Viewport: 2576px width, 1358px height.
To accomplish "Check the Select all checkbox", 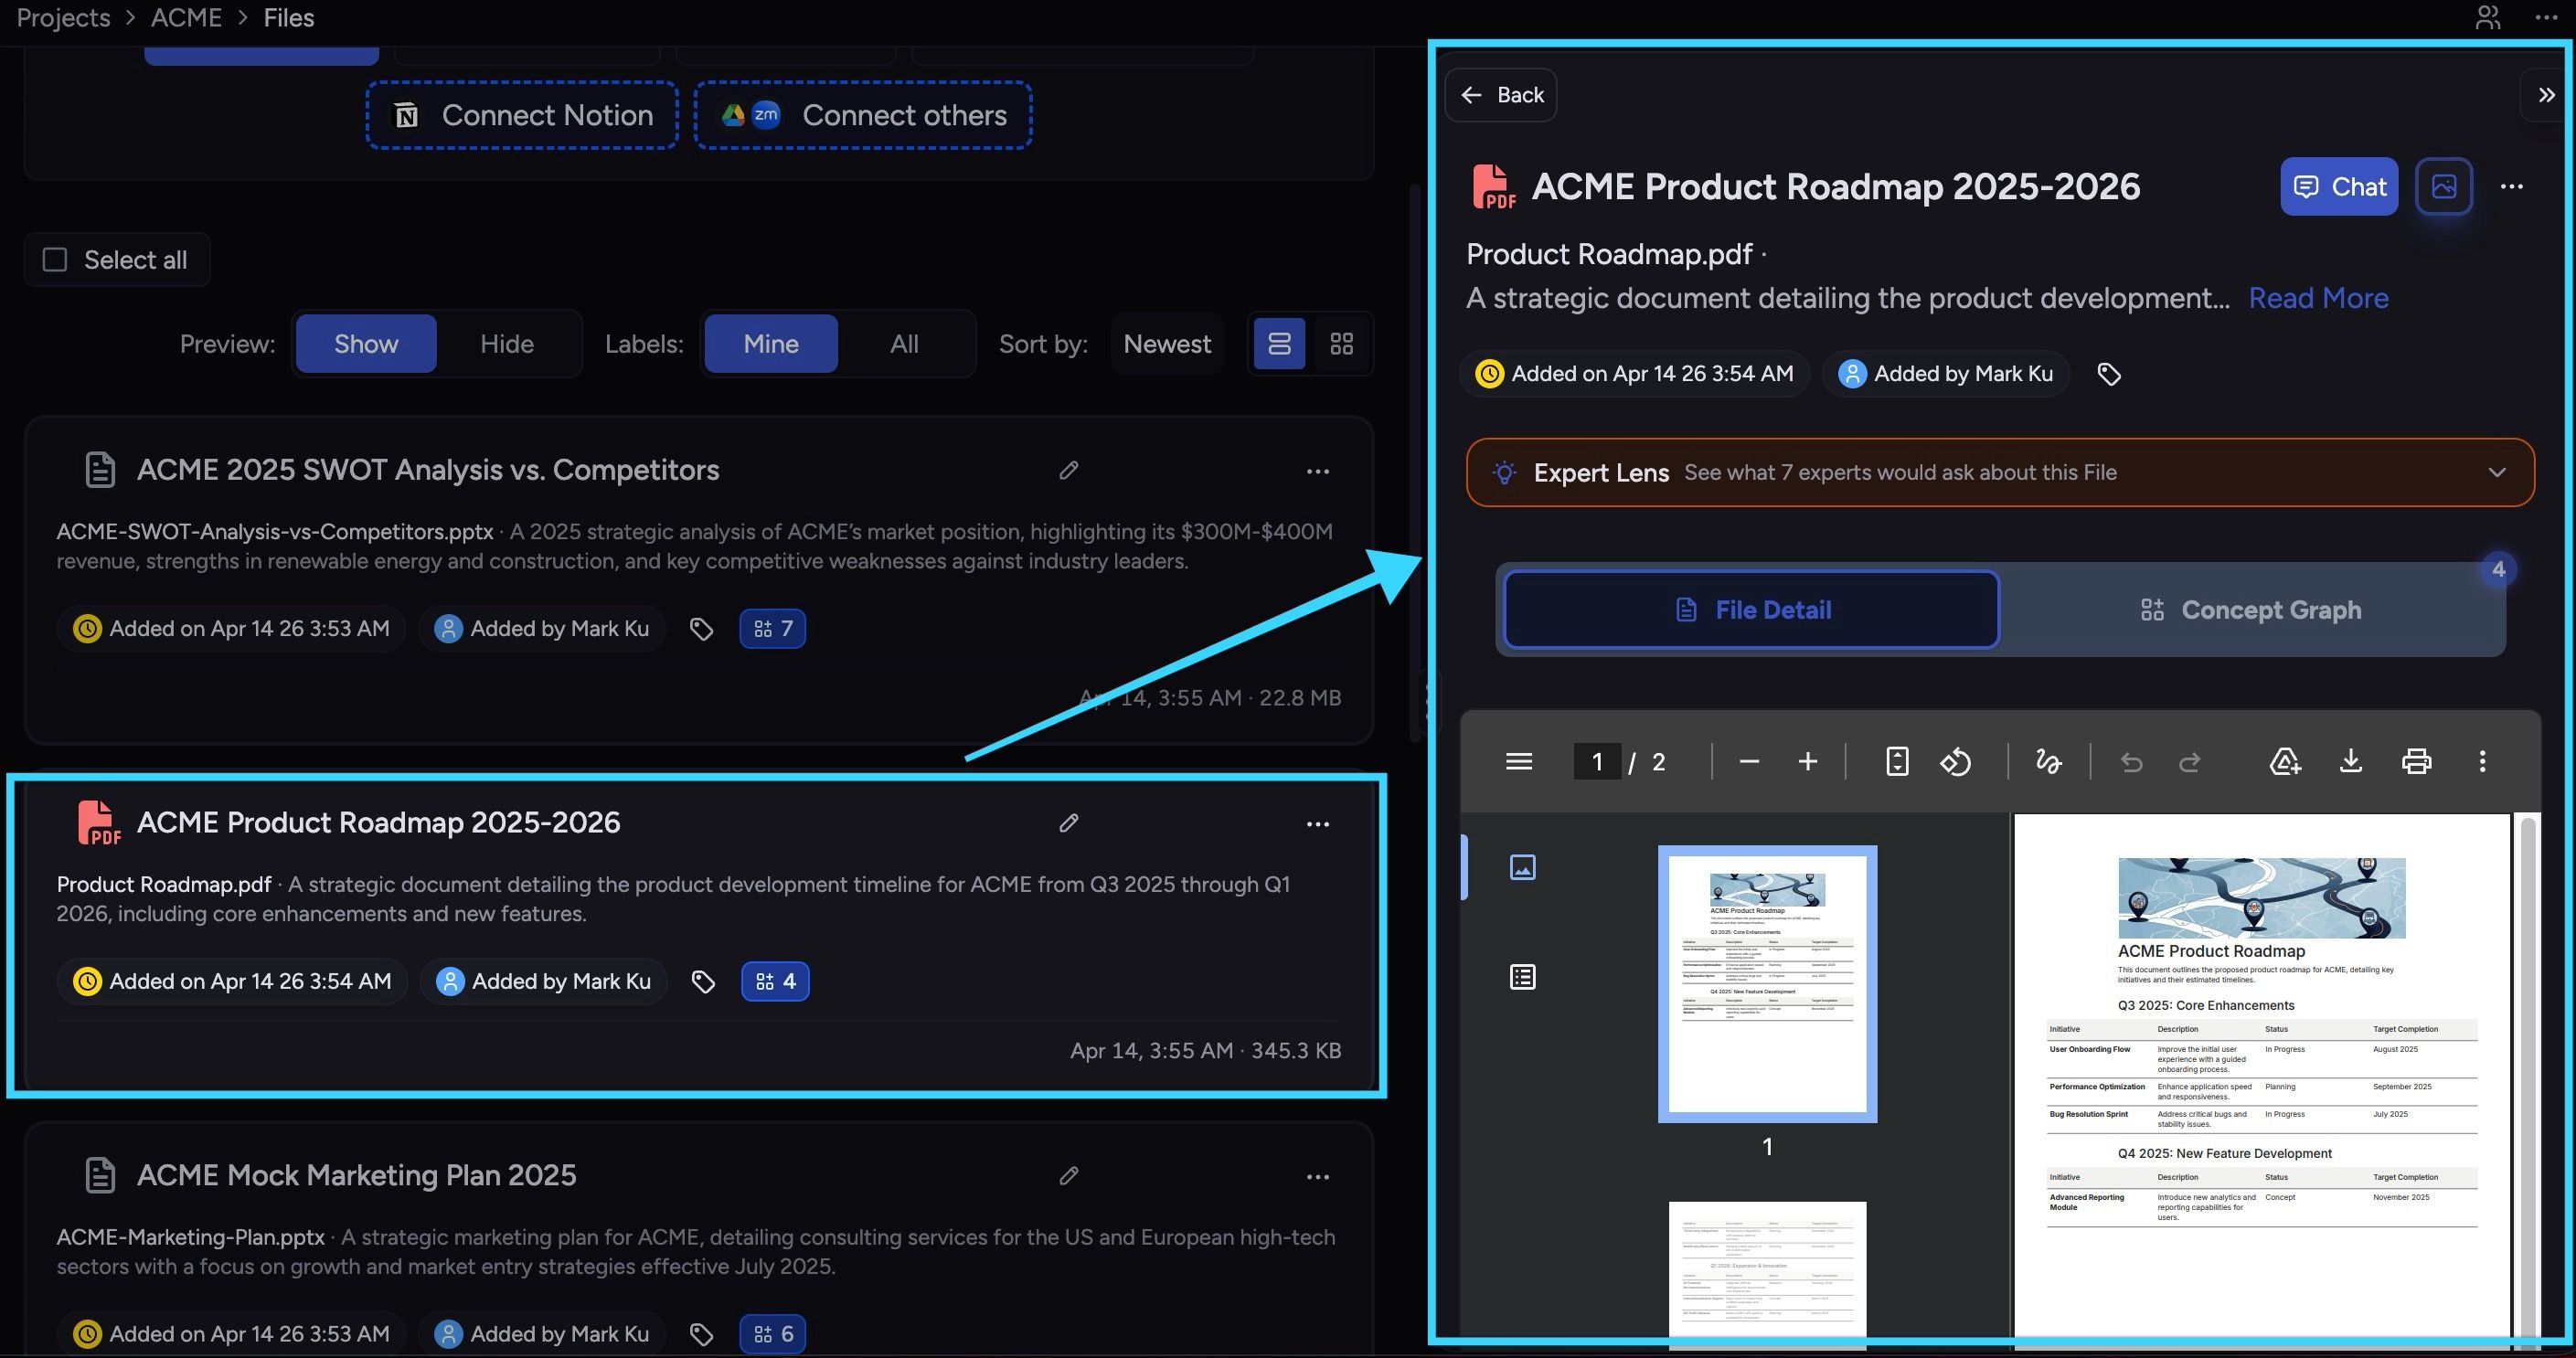I will [x=55, y=260].
